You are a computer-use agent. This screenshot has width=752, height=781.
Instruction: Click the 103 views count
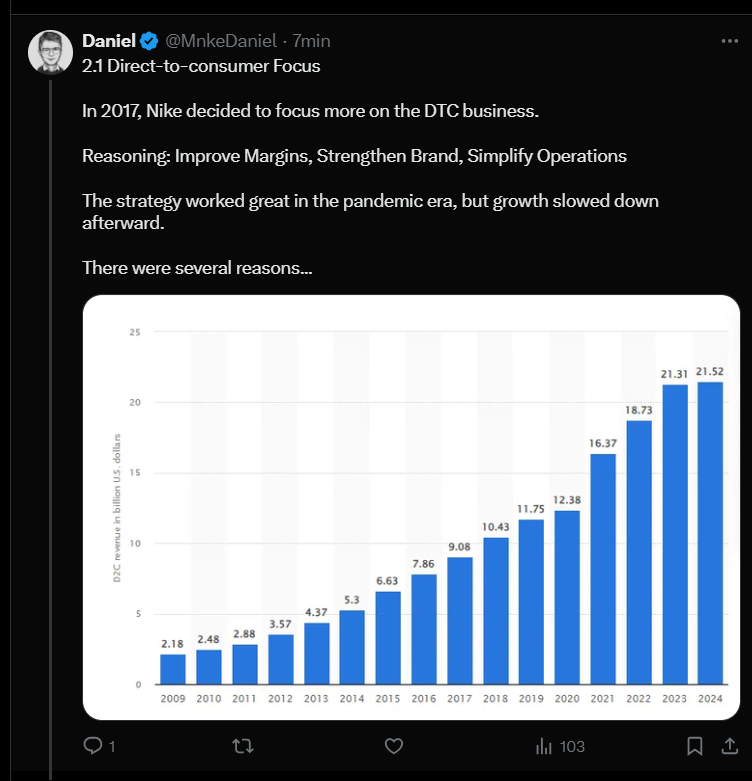[572, 746]
